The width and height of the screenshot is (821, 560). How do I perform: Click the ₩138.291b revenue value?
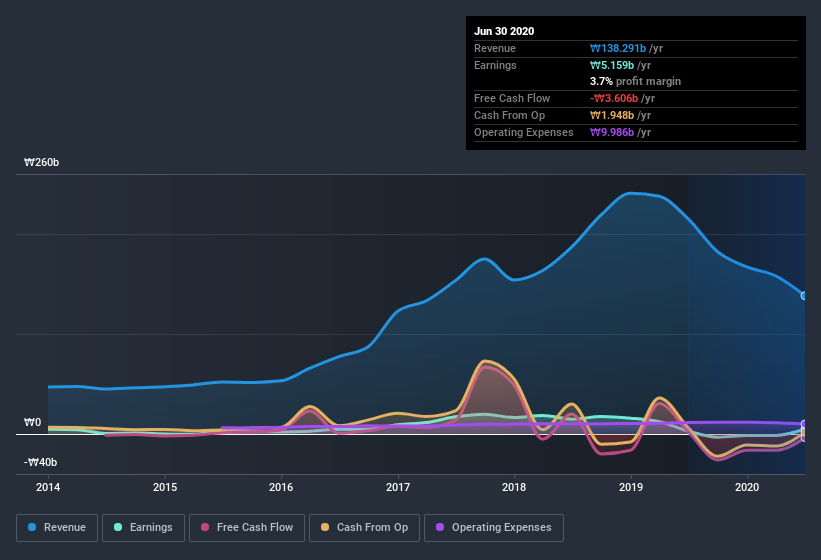[x=618, y=48]
